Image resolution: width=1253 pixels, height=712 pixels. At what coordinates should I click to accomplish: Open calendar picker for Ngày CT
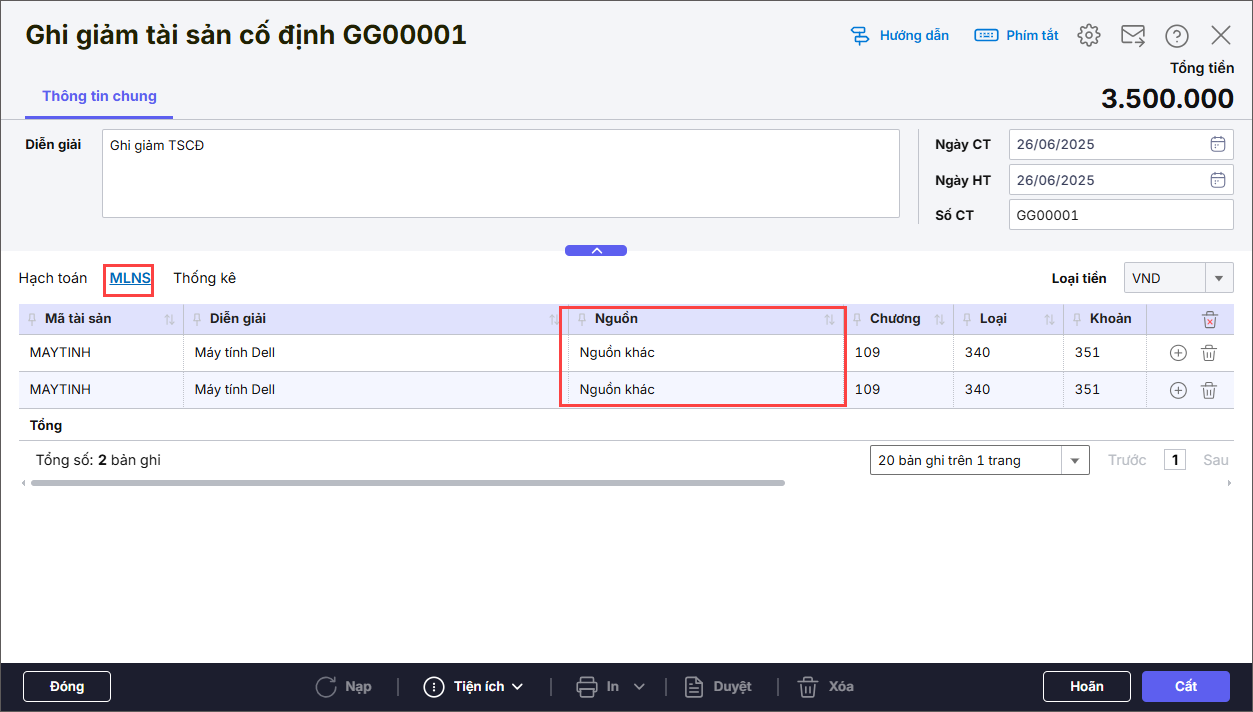click(x=1217, y=144)
